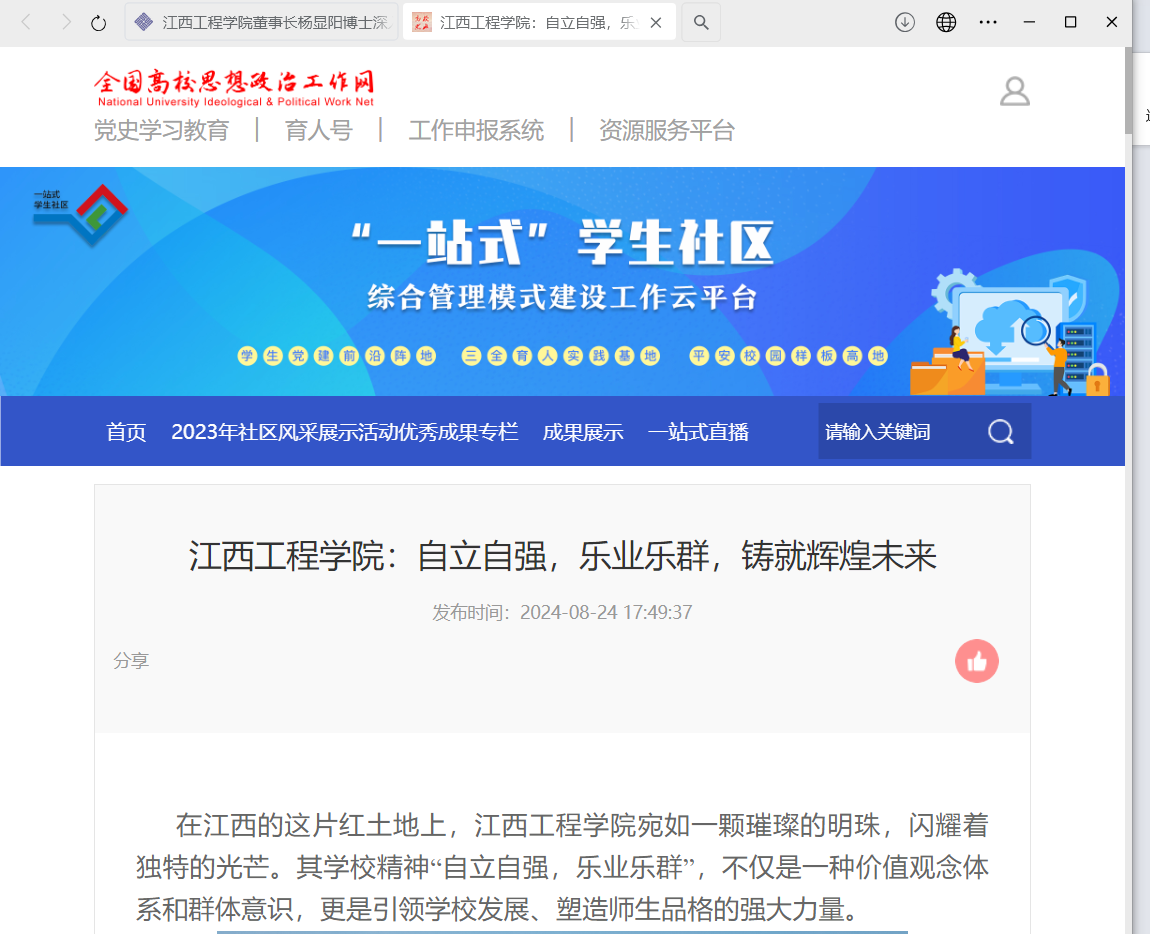Viewport: 1150px width, 934px height.
Task: Open the tab search magnifier icon
Action: point(701,23)
